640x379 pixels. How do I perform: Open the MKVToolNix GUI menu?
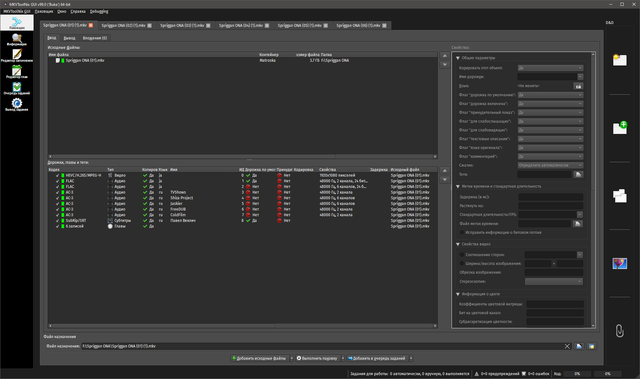click(17, 11)
